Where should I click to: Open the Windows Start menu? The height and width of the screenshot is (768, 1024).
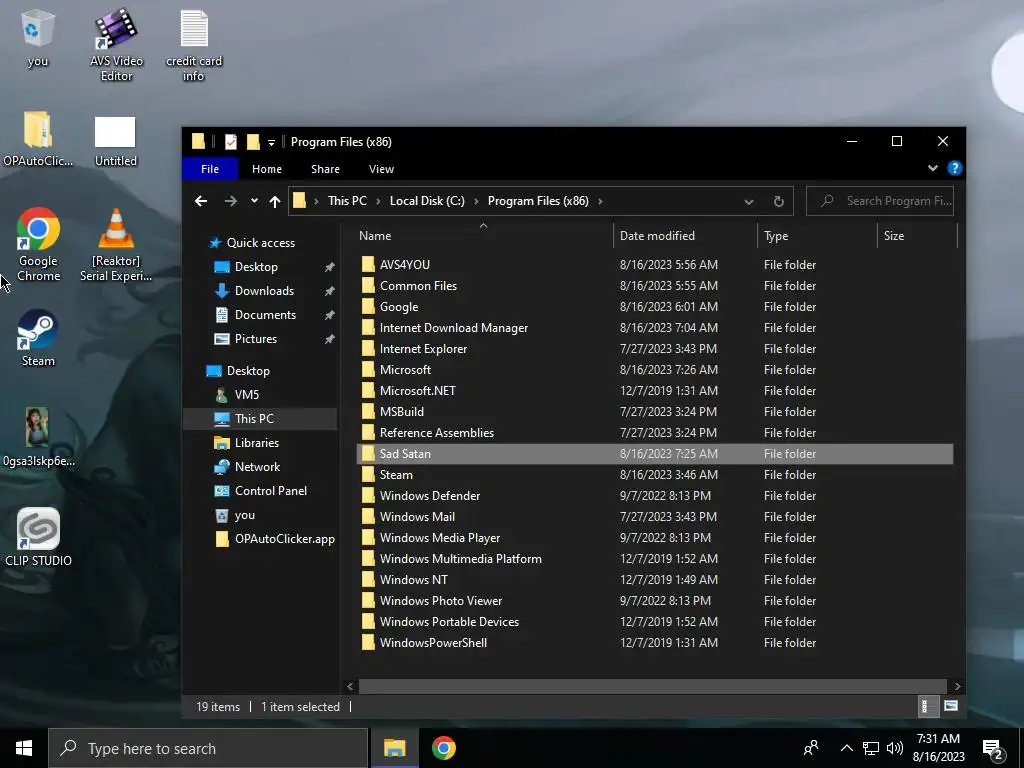[x=24, y=748]
